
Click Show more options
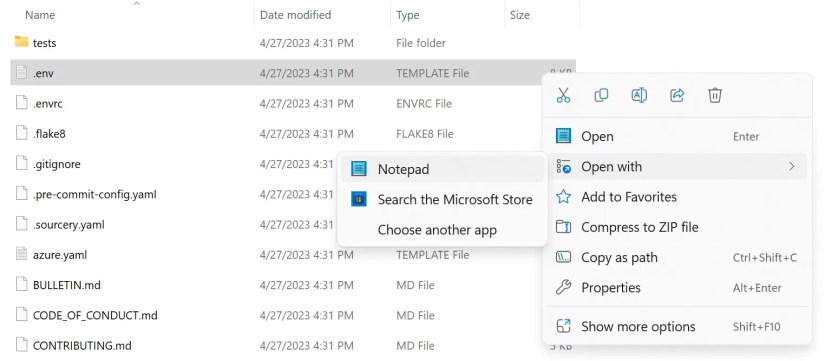pos(677,326)
